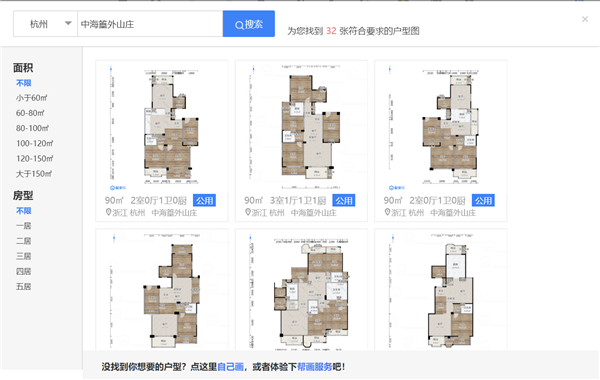Click 3室1厅1卫1厨 description text
Screen dimensions: 600x380
pyautogui.click(x=298, y=201)
